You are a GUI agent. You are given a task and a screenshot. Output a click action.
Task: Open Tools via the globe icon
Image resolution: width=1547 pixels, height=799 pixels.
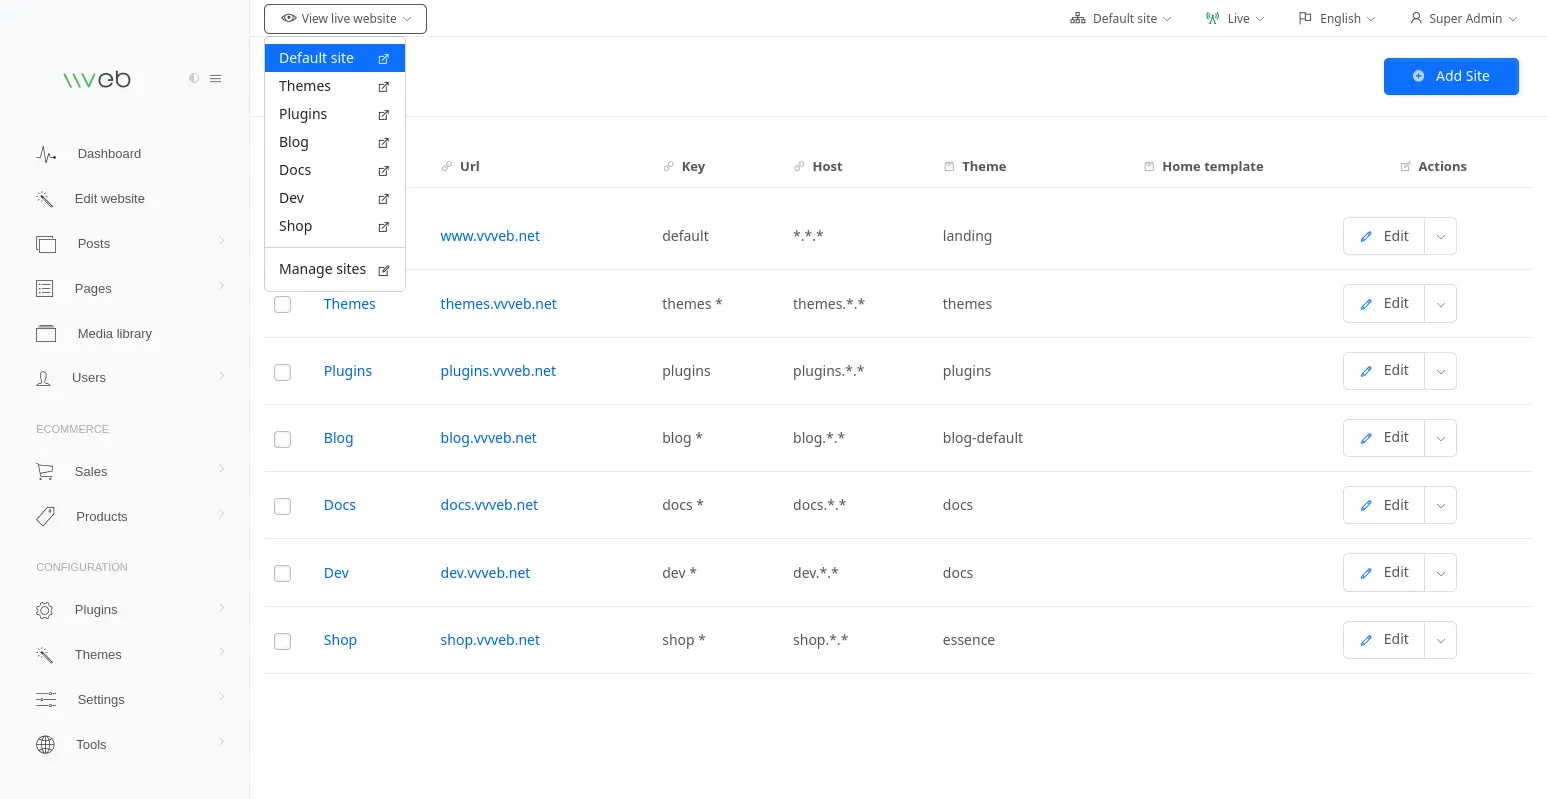click(x=45, y=744)
